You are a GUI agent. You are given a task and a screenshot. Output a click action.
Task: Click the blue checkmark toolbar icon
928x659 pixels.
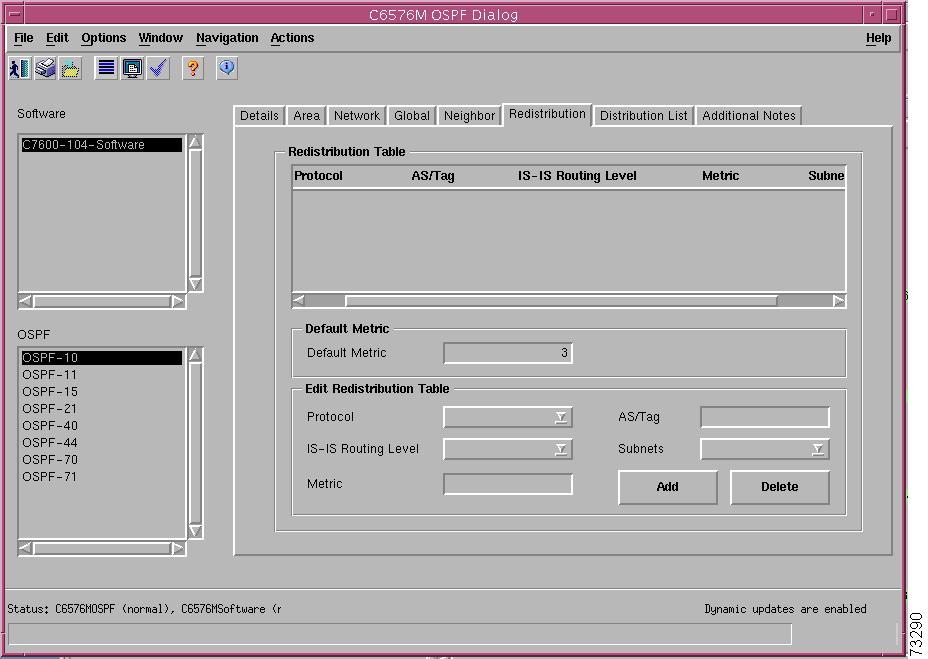[157, 68]
